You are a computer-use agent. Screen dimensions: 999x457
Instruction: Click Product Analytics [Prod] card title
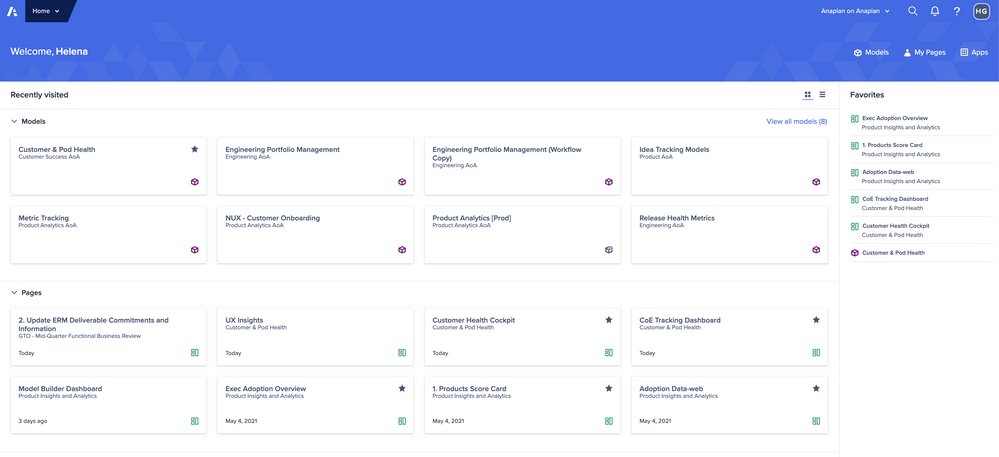click(x=472, y=218)
